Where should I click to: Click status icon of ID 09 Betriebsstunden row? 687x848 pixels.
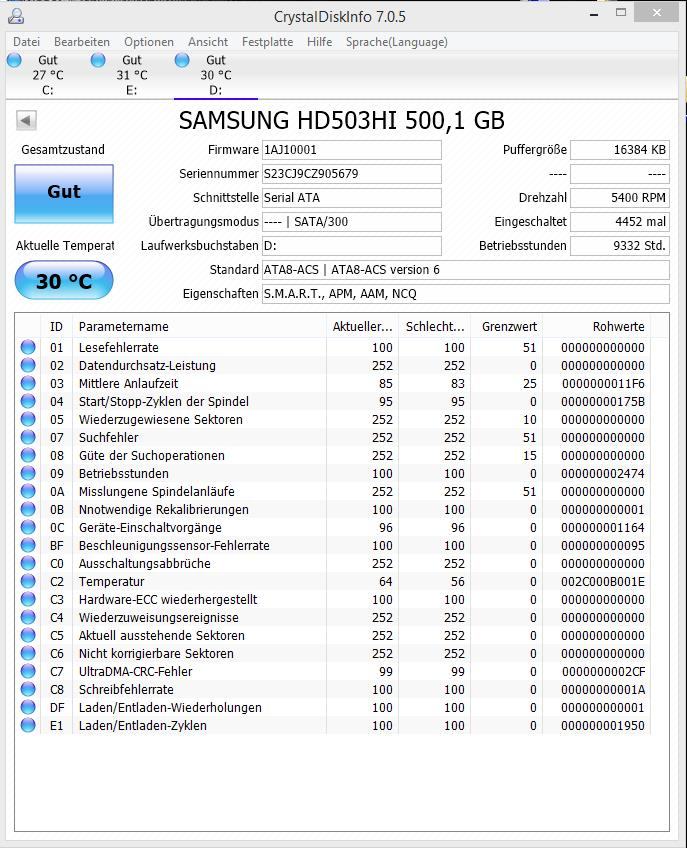[x=28, y=473]
